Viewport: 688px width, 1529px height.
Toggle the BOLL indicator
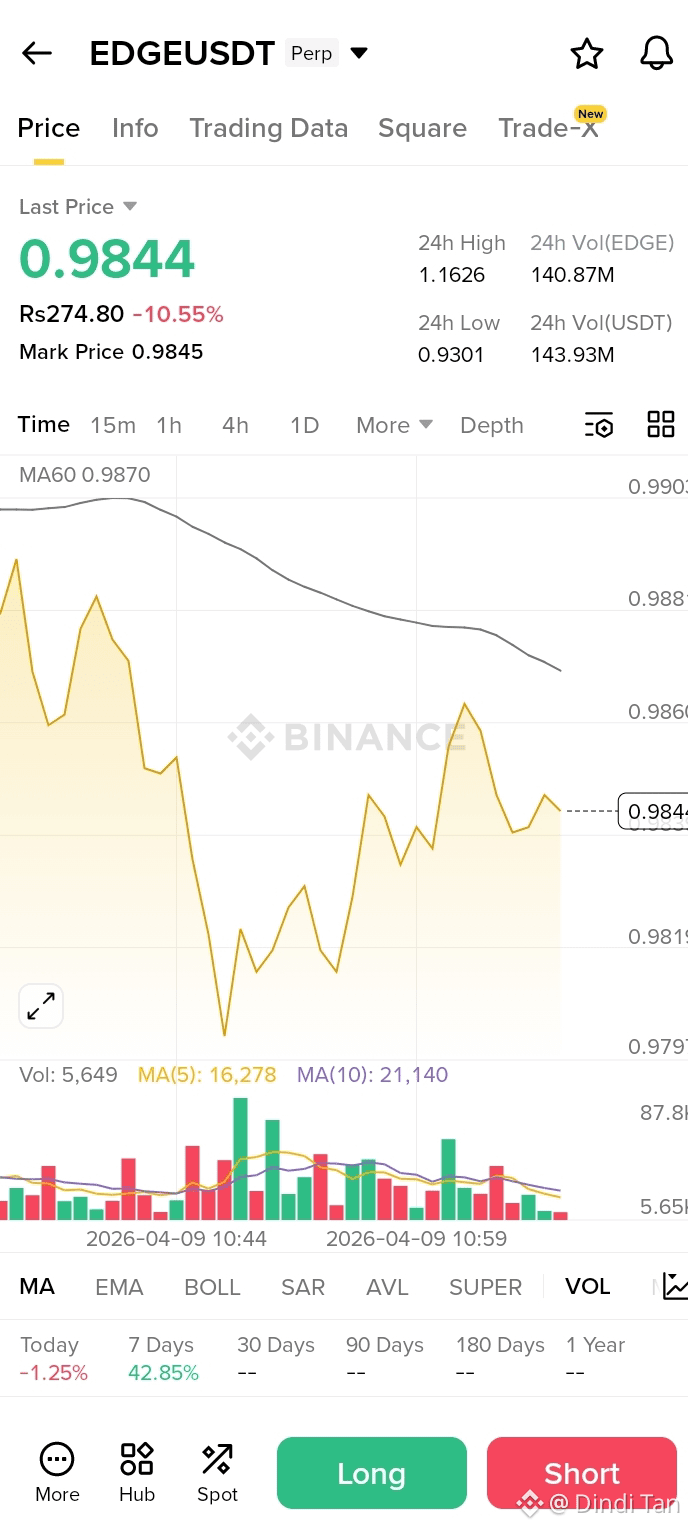click(x=212, y=1287)
